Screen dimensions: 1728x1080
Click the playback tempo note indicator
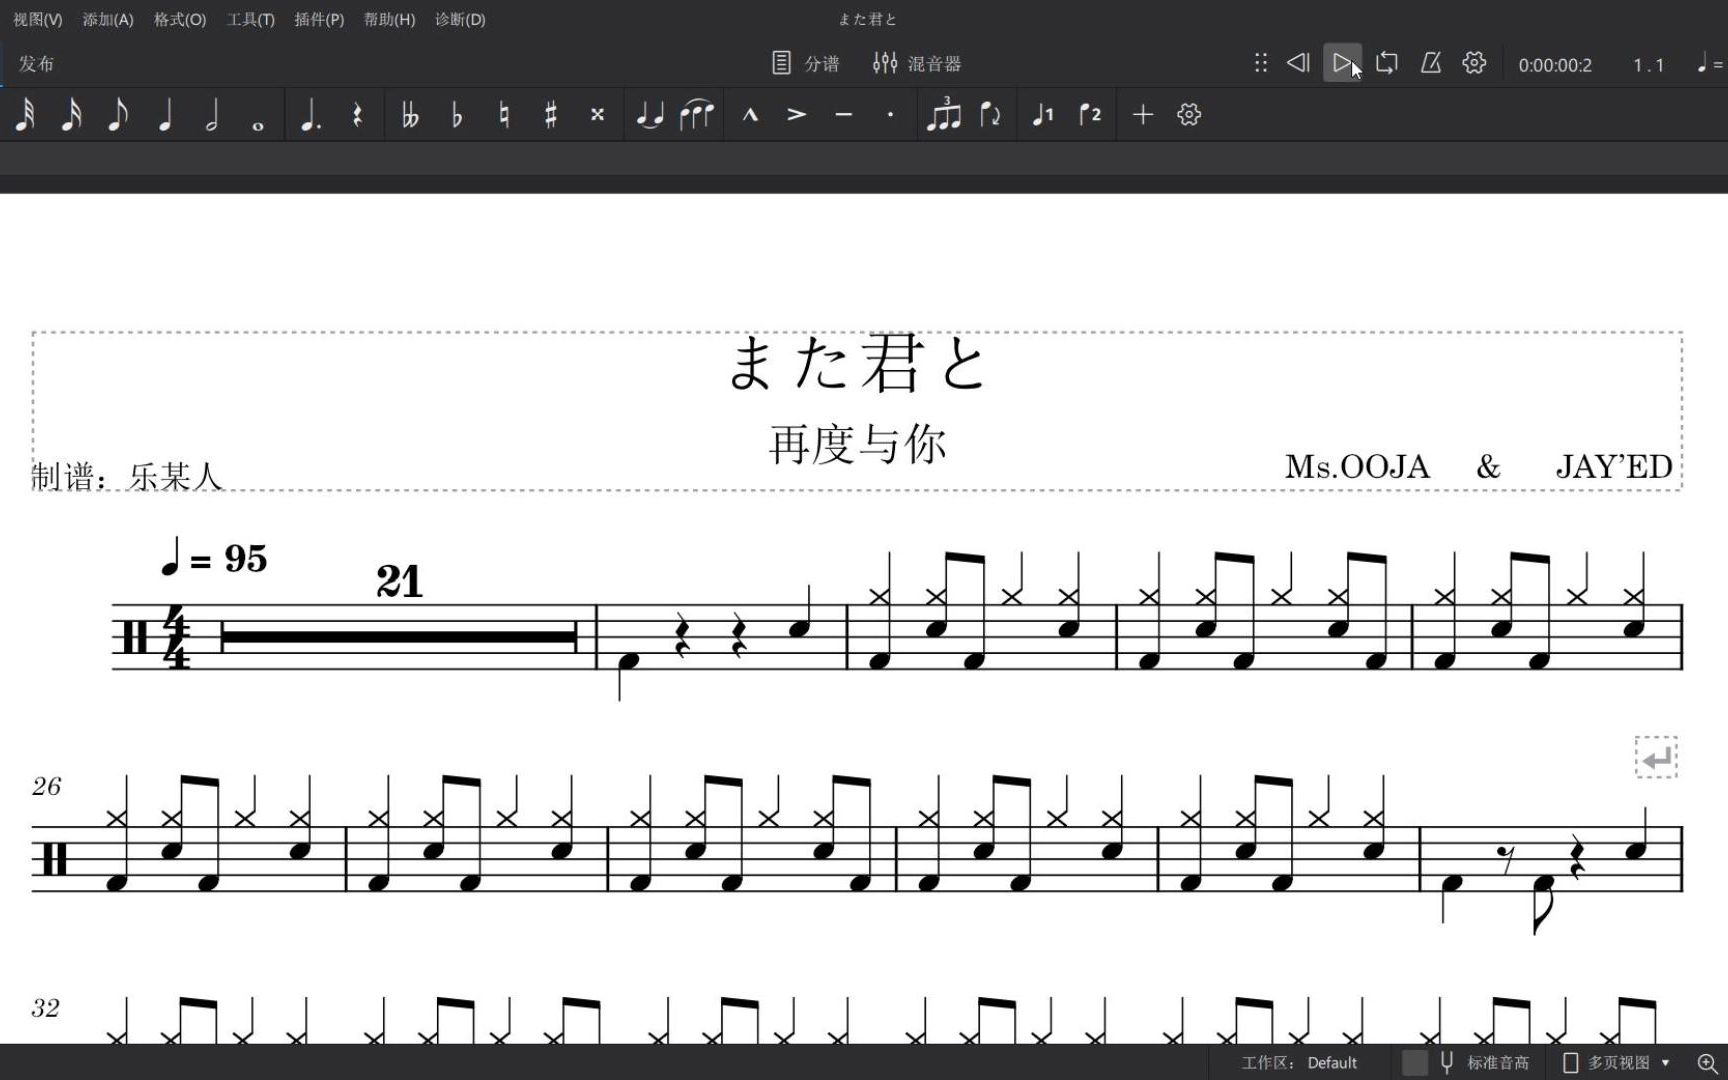tap(1709, 64)
